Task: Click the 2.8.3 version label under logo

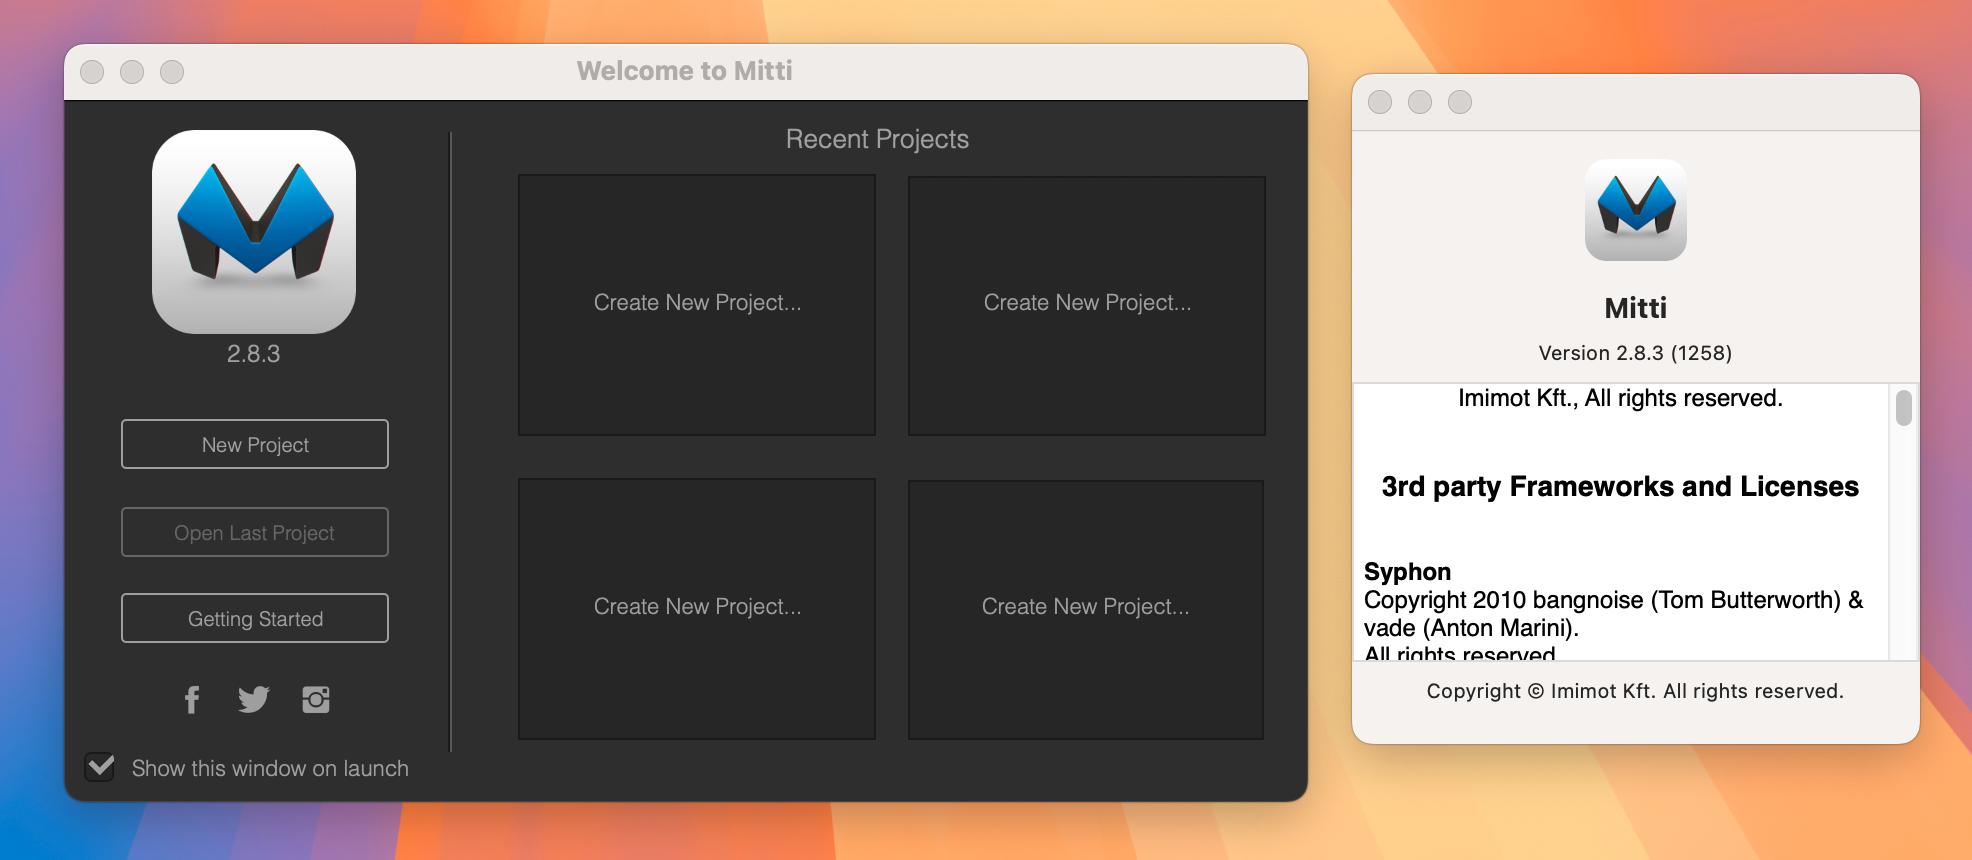Action: (254, 354)
